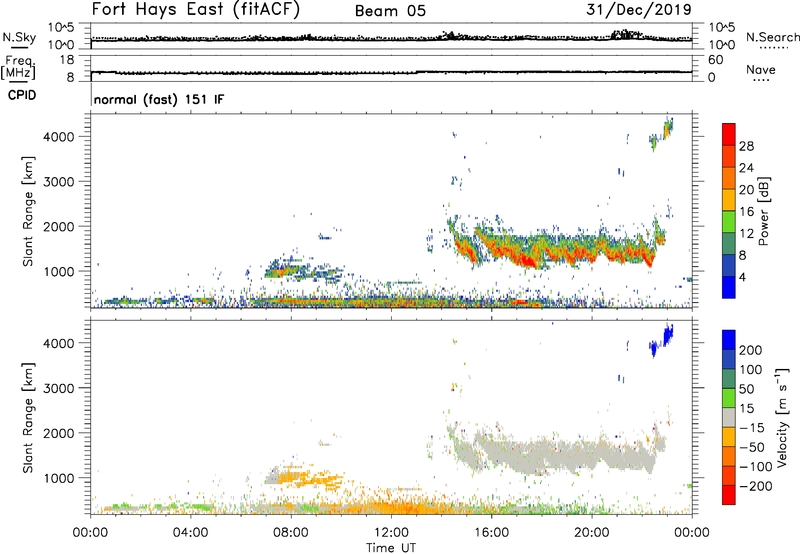Click the red bottom of velocity color bar
Viewport: 800px width, 554px height.
coord(729,495)
